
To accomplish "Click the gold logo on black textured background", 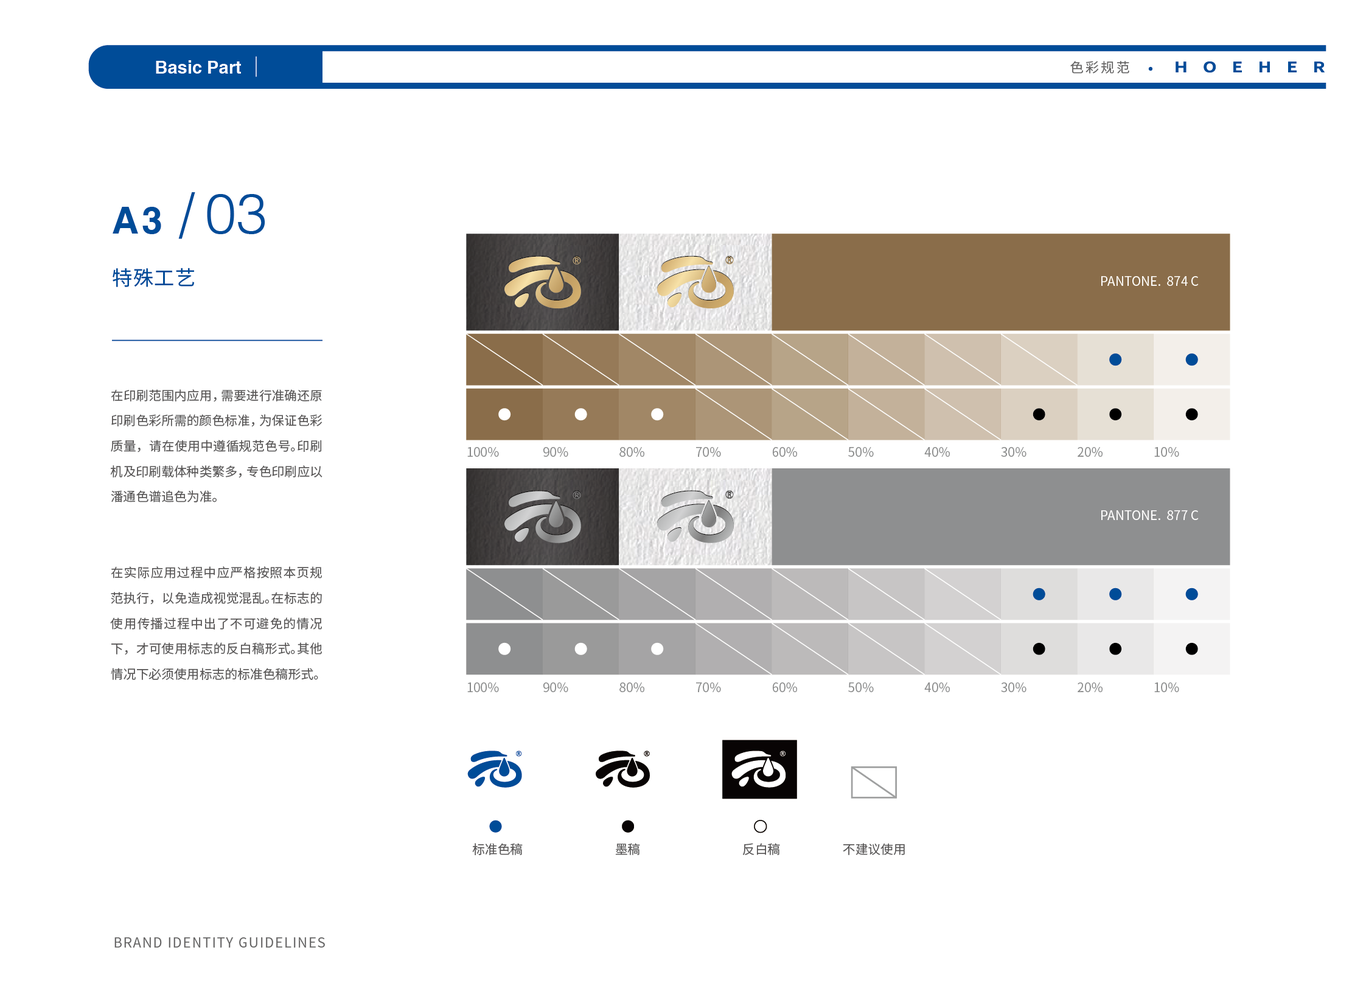I will 543,282.
